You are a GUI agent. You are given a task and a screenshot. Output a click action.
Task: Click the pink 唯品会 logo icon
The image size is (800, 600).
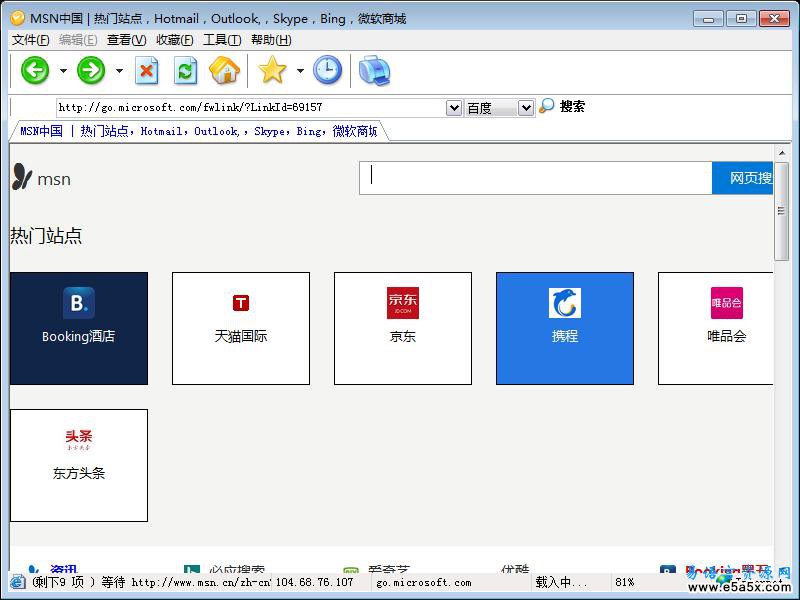point(727,303)
